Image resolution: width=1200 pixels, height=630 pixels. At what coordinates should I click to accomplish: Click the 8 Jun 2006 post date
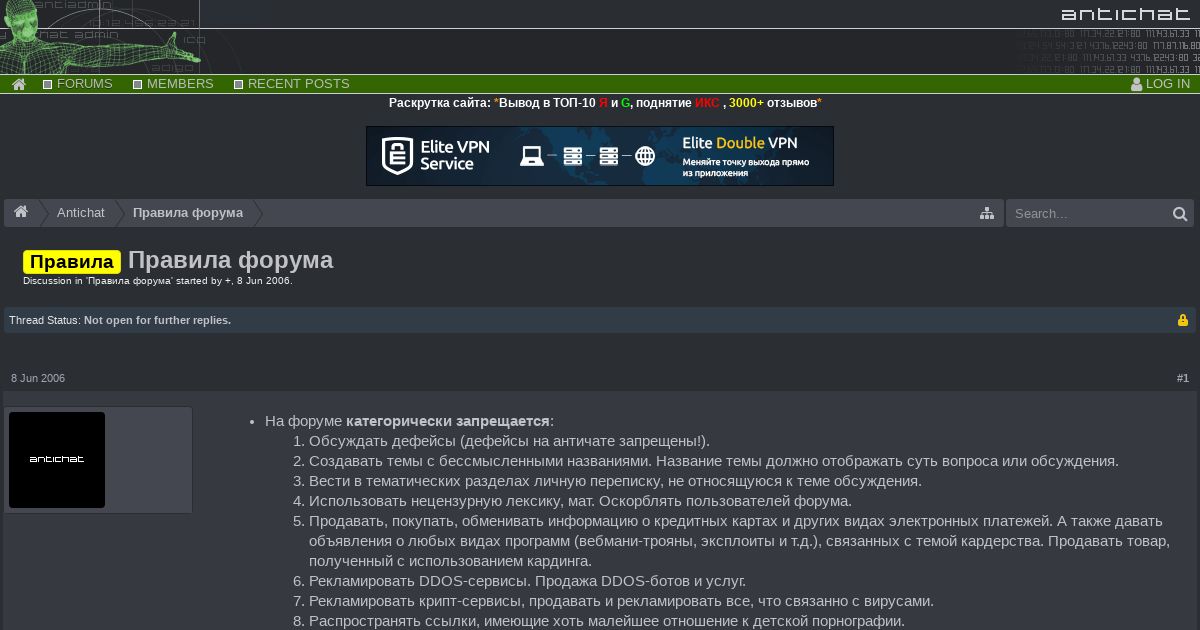pos(38,378)
